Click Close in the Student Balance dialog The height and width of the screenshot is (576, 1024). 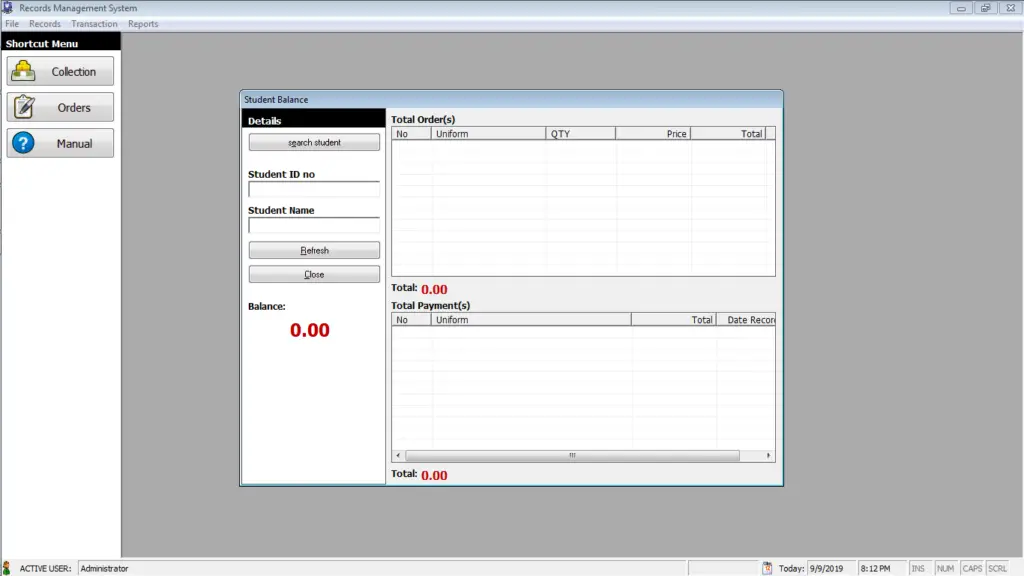[313, 273]
